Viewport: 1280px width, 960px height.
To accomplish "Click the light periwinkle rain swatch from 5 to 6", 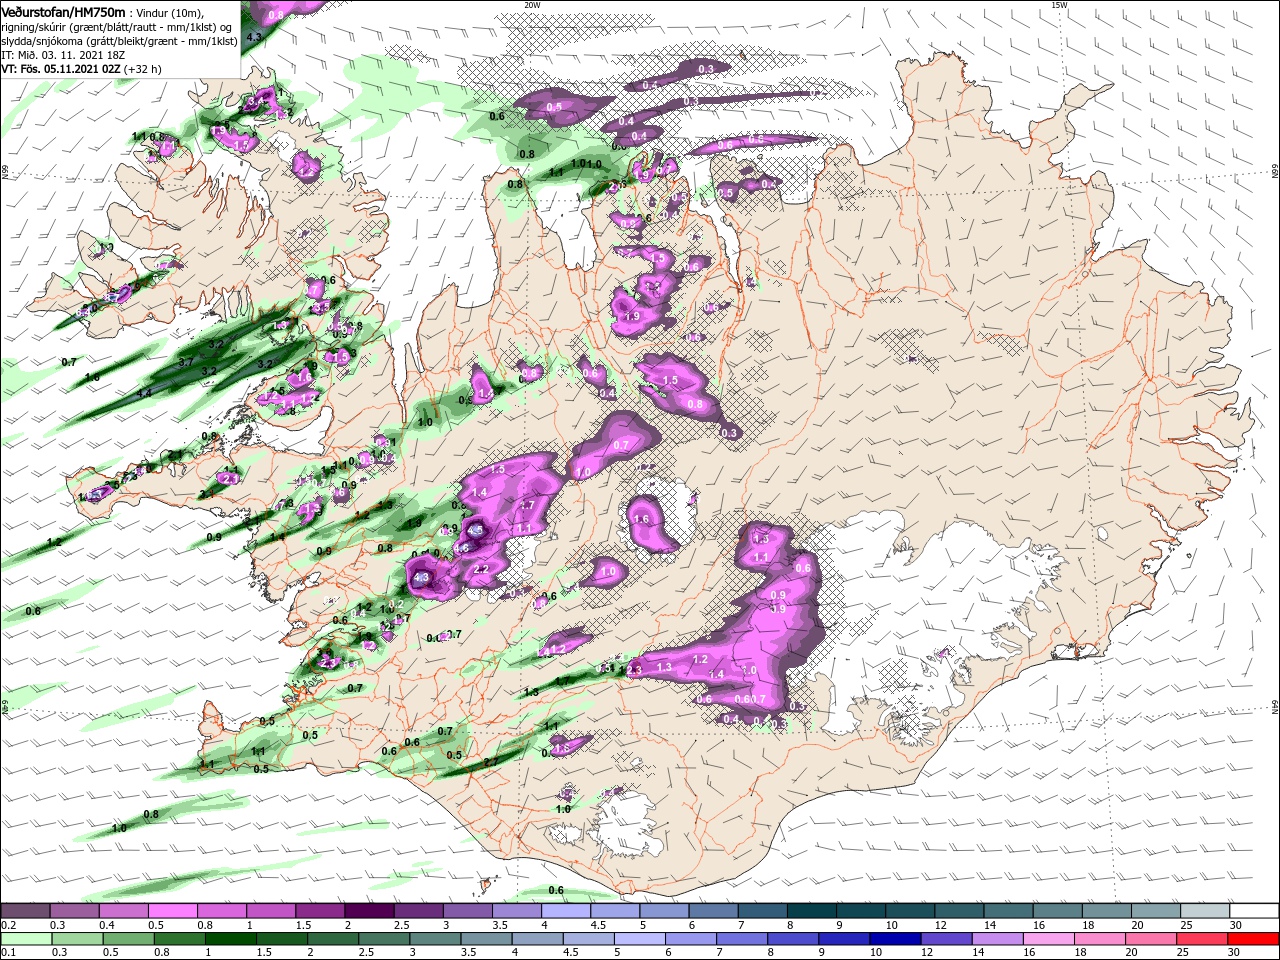I will [640, 939].
